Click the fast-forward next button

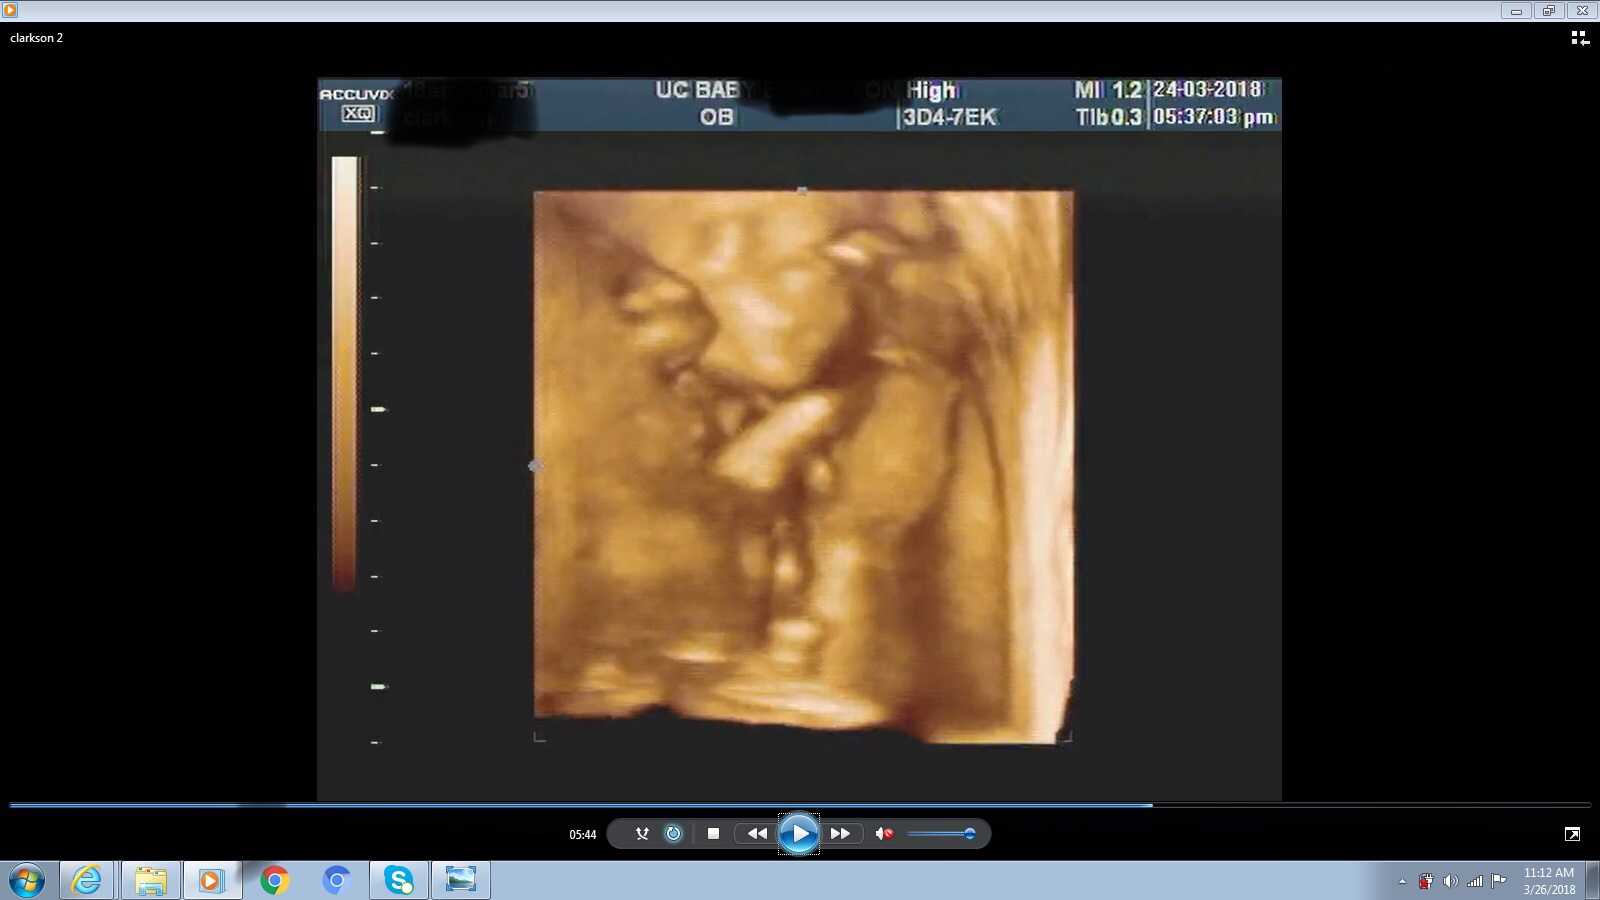click(841, 833)
